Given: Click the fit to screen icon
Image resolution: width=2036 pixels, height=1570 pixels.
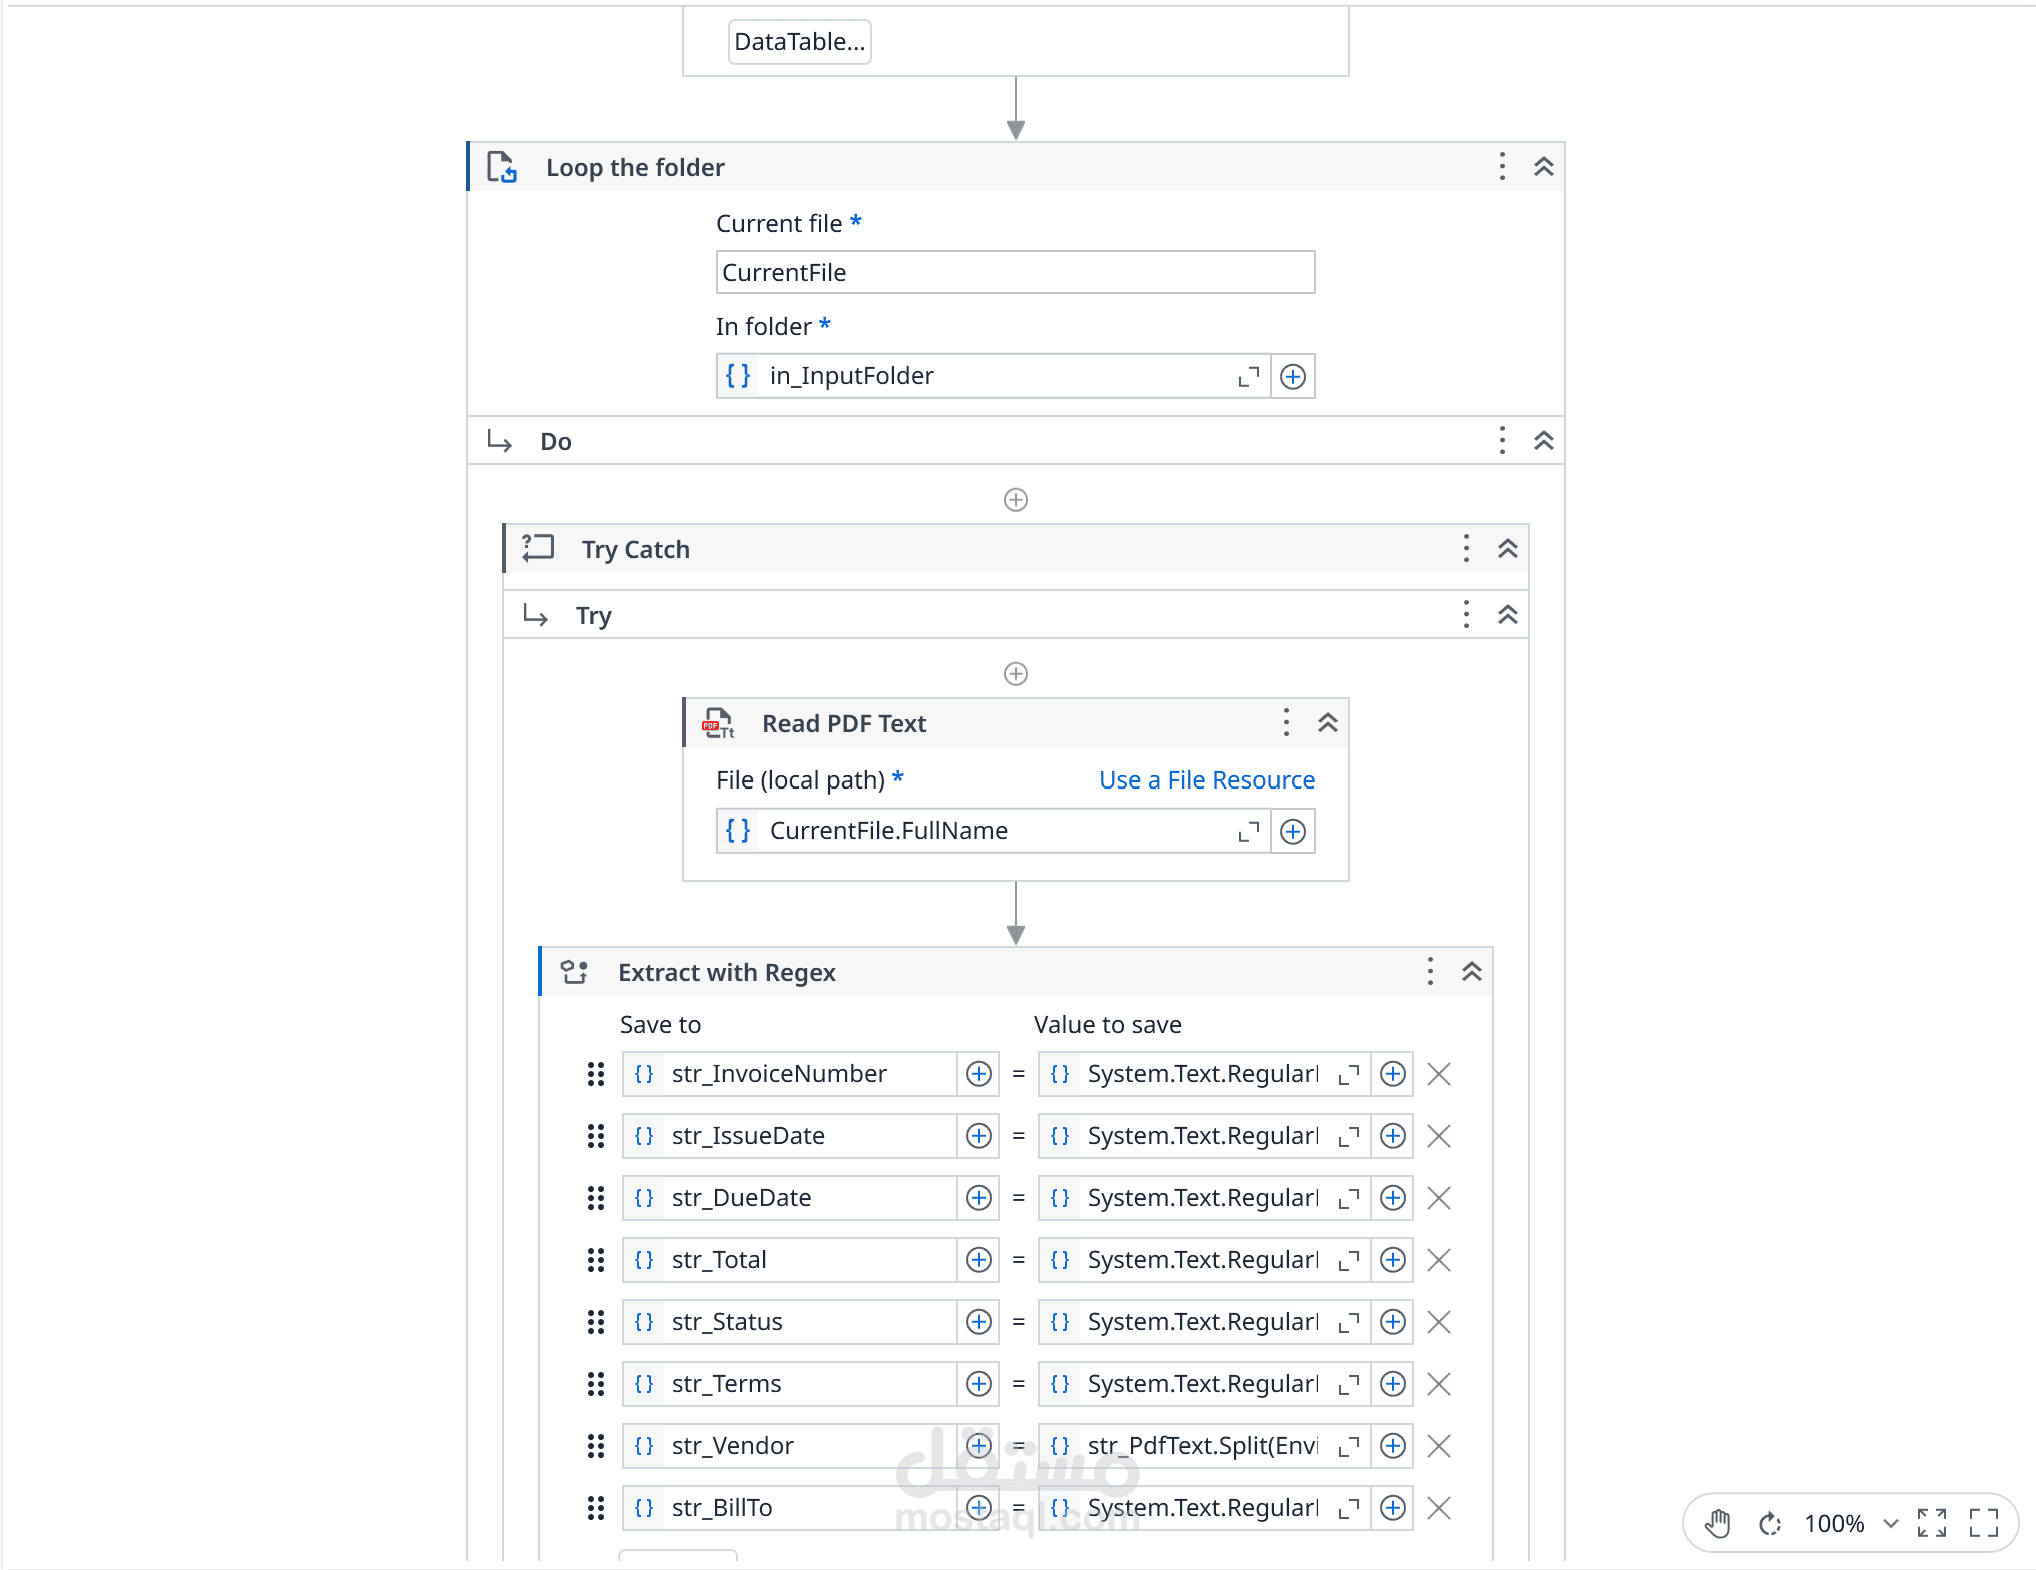Looking at the screenshot, I should click(x=1932, y=1523).
